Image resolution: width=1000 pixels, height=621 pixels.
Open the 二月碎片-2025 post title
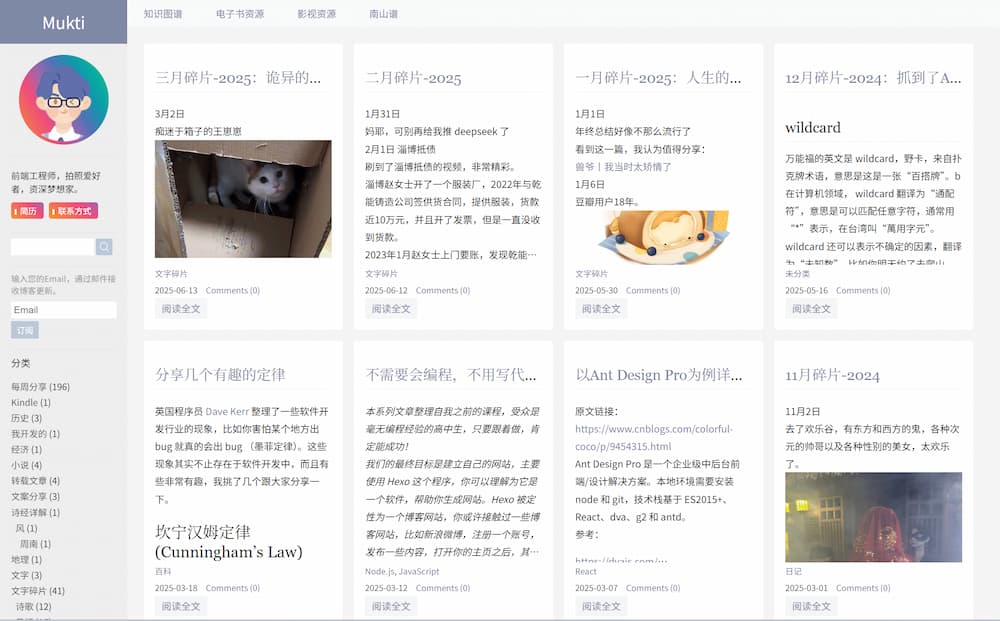(x=413, y=78)
